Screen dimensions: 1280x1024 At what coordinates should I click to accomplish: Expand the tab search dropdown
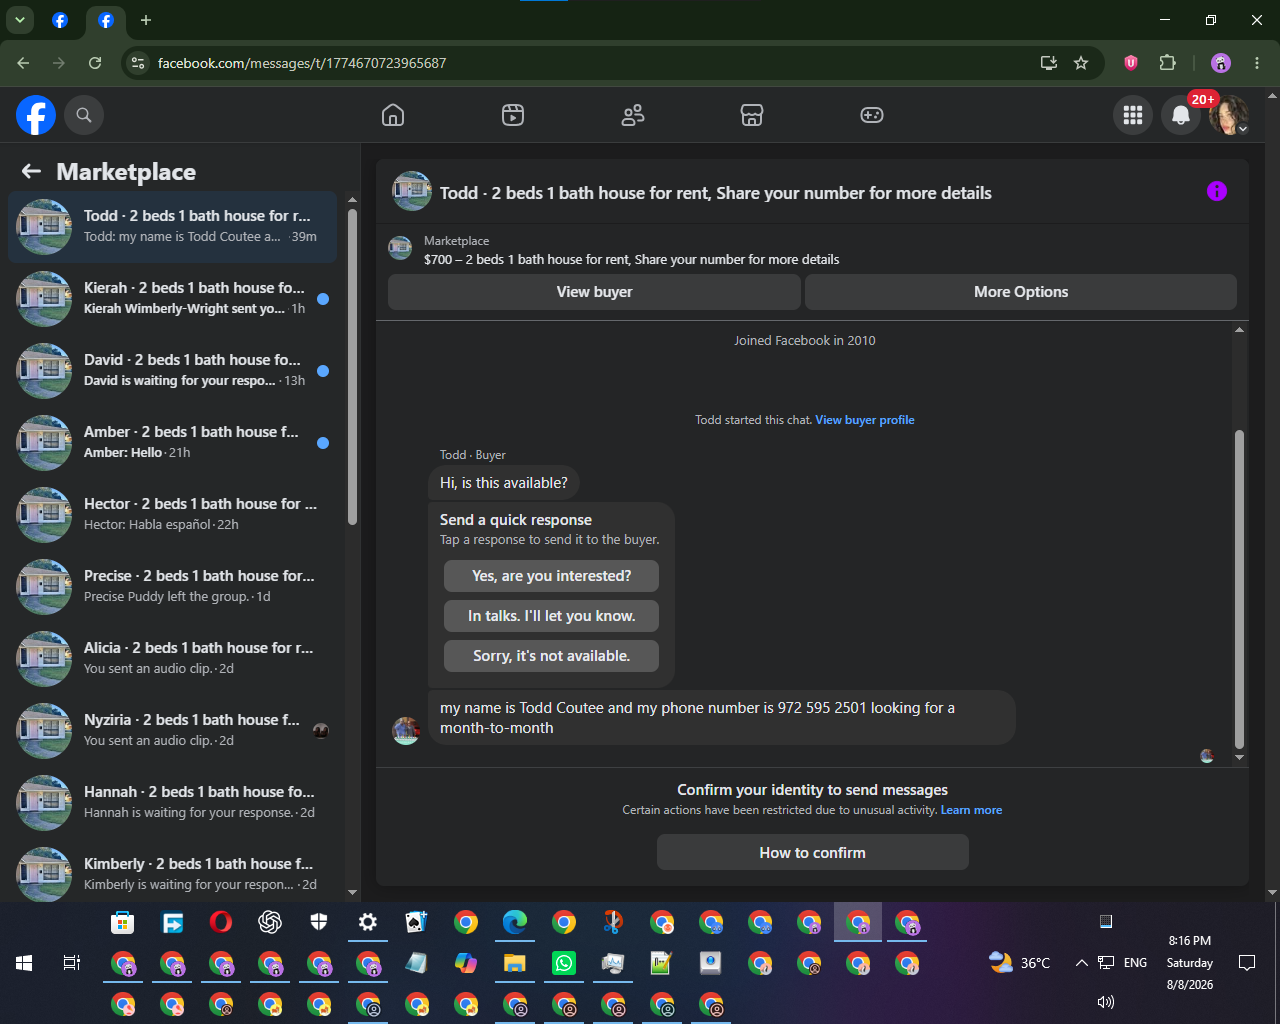click(20, 20)
